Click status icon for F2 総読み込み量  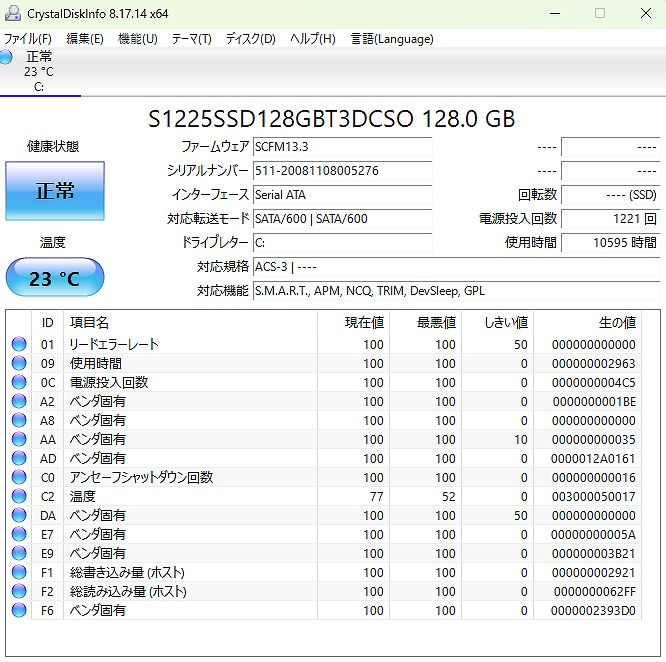coord(19,591)
